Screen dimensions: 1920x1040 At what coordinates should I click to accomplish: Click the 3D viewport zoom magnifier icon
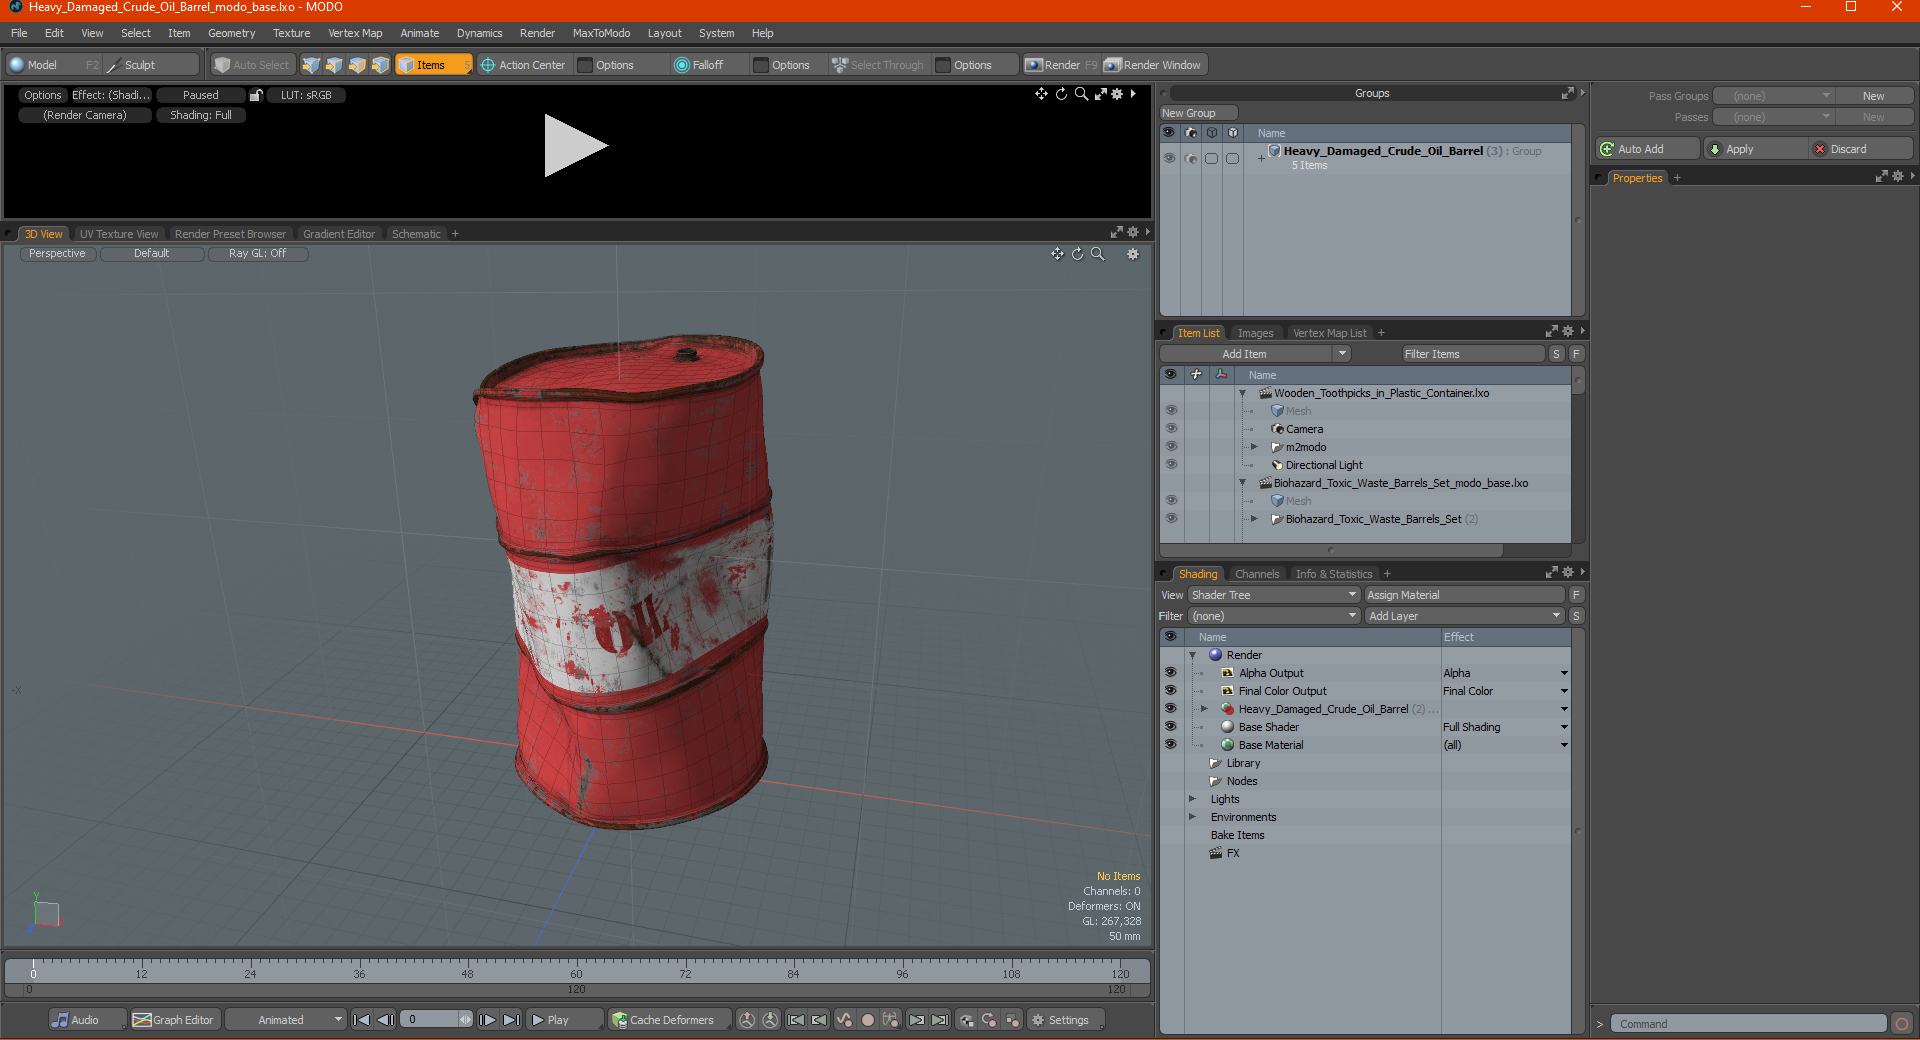coord(1098,254)
